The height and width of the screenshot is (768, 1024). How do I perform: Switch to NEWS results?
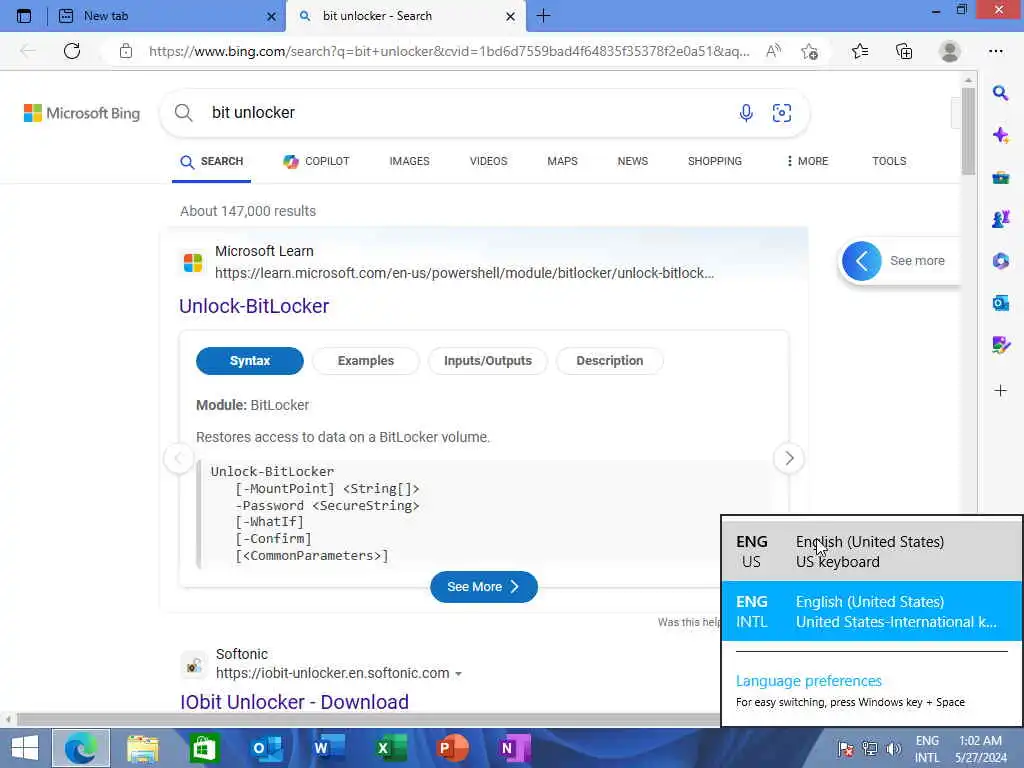pyautogui.click(x=633, y=161)
